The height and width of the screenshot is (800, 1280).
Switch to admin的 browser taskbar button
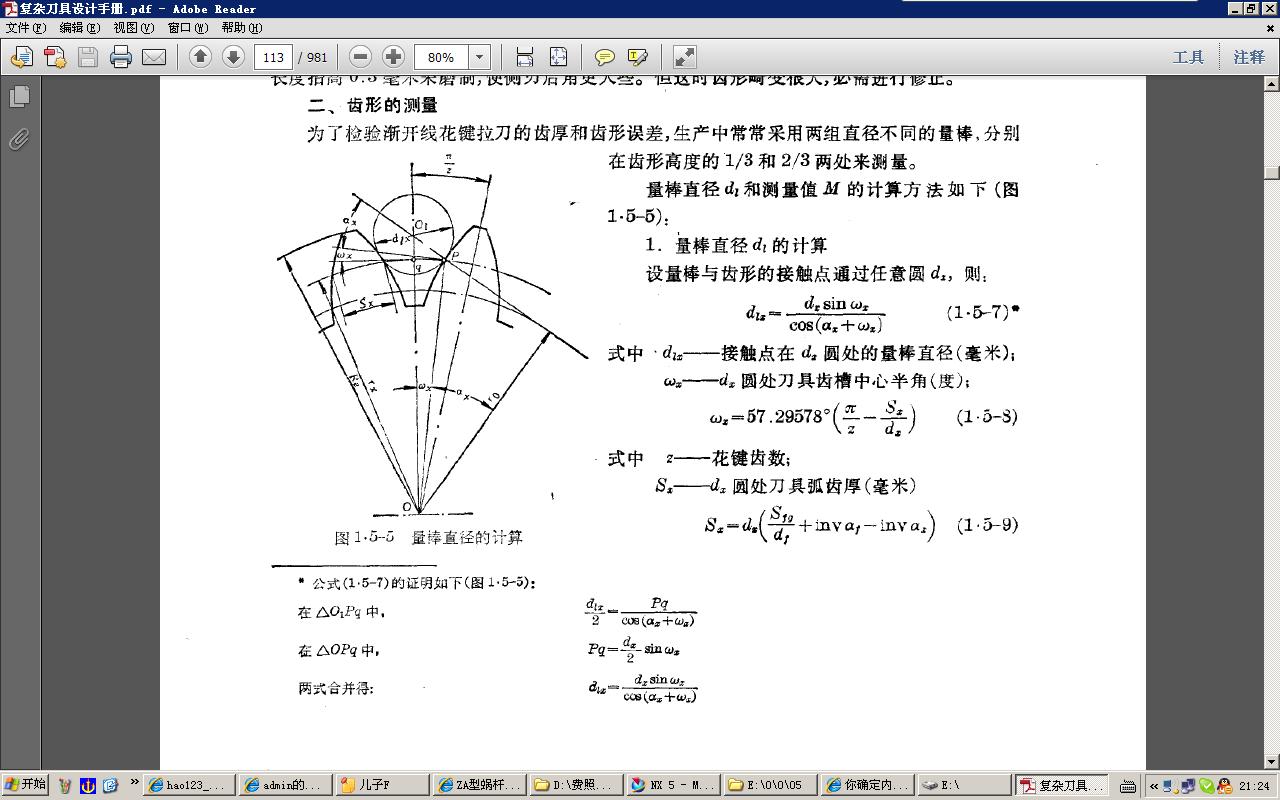click(286, 786)
